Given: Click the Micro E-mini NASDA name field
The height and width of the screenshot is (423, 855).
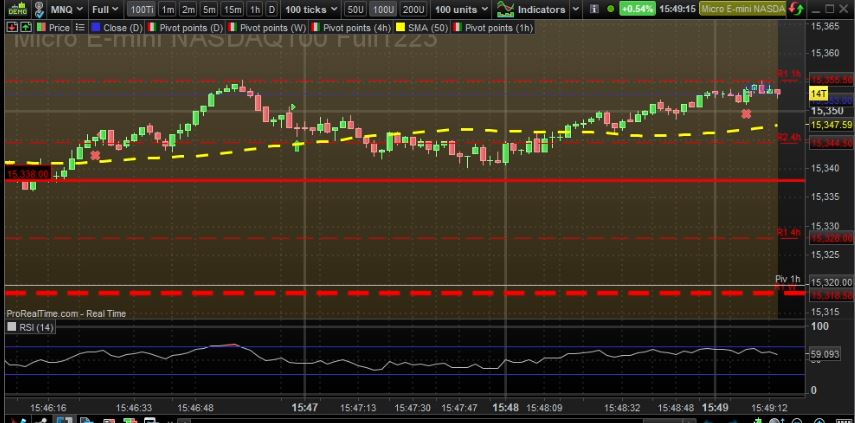Looking at the screenshot, I should pos(743,9).
